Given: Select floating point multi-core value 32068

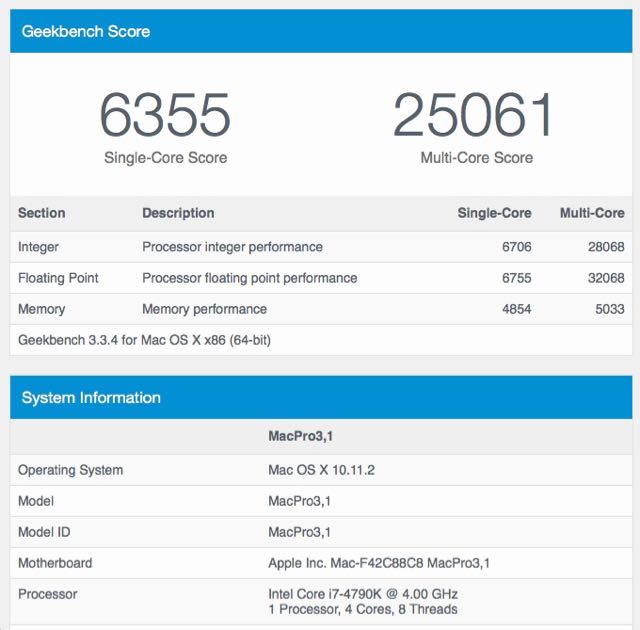Looking at the screenshot, I should [x=606, y=278].
